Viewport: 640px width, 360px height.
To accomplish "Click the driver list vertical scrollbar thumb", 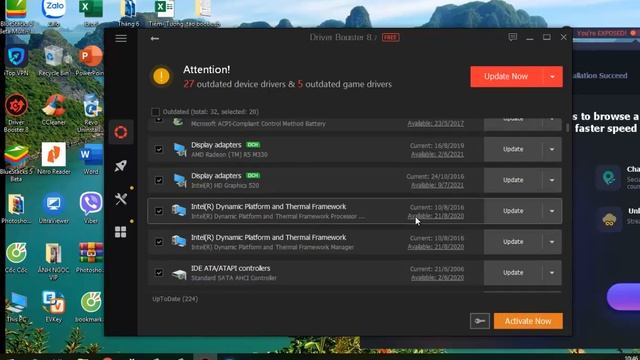I will click(567, 127).
